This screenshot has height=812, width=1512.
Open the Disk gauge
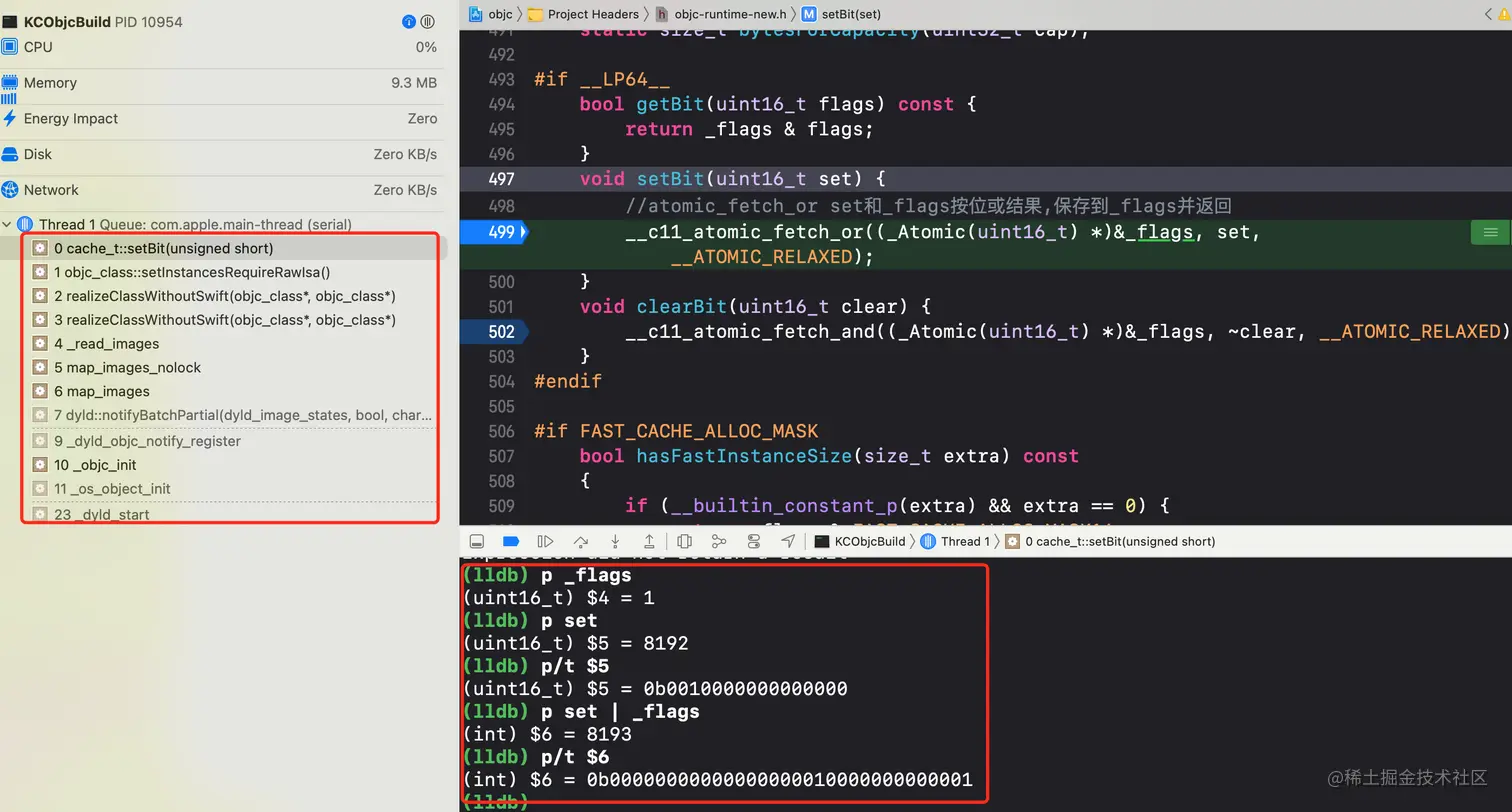pos(220,154)
